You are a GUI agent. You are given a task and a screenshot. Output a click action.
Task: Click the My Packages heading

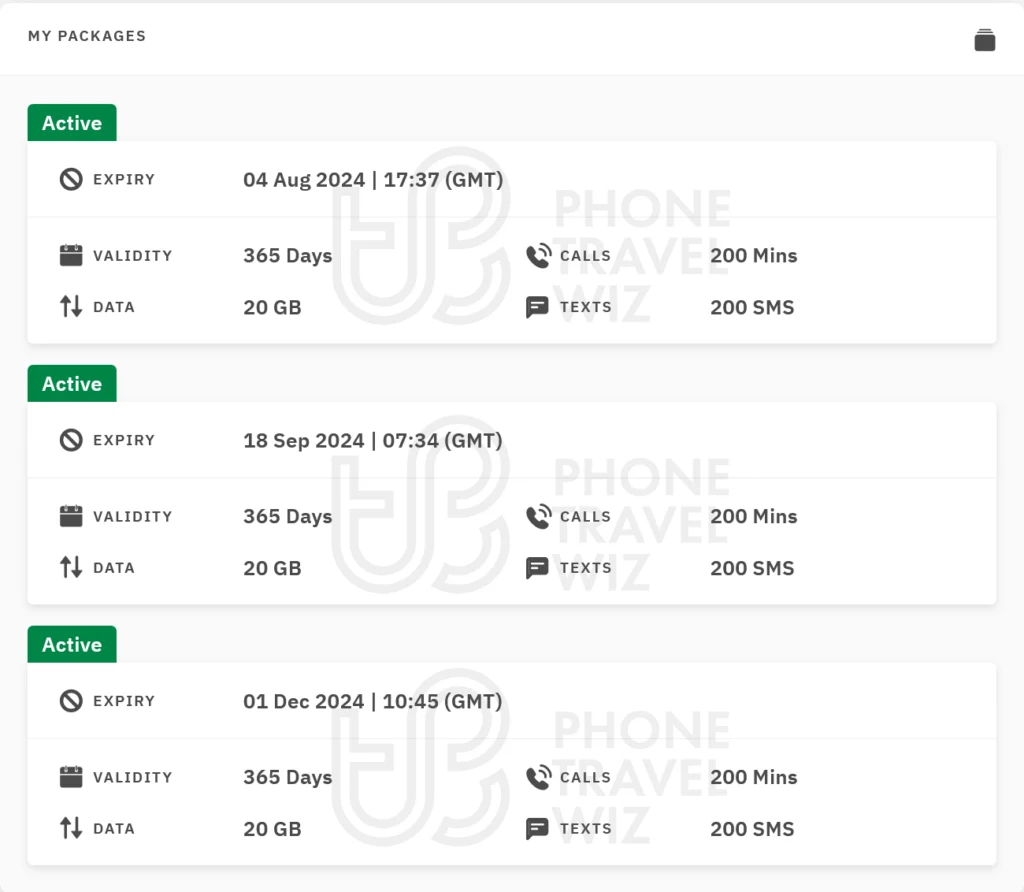[87, 36]
